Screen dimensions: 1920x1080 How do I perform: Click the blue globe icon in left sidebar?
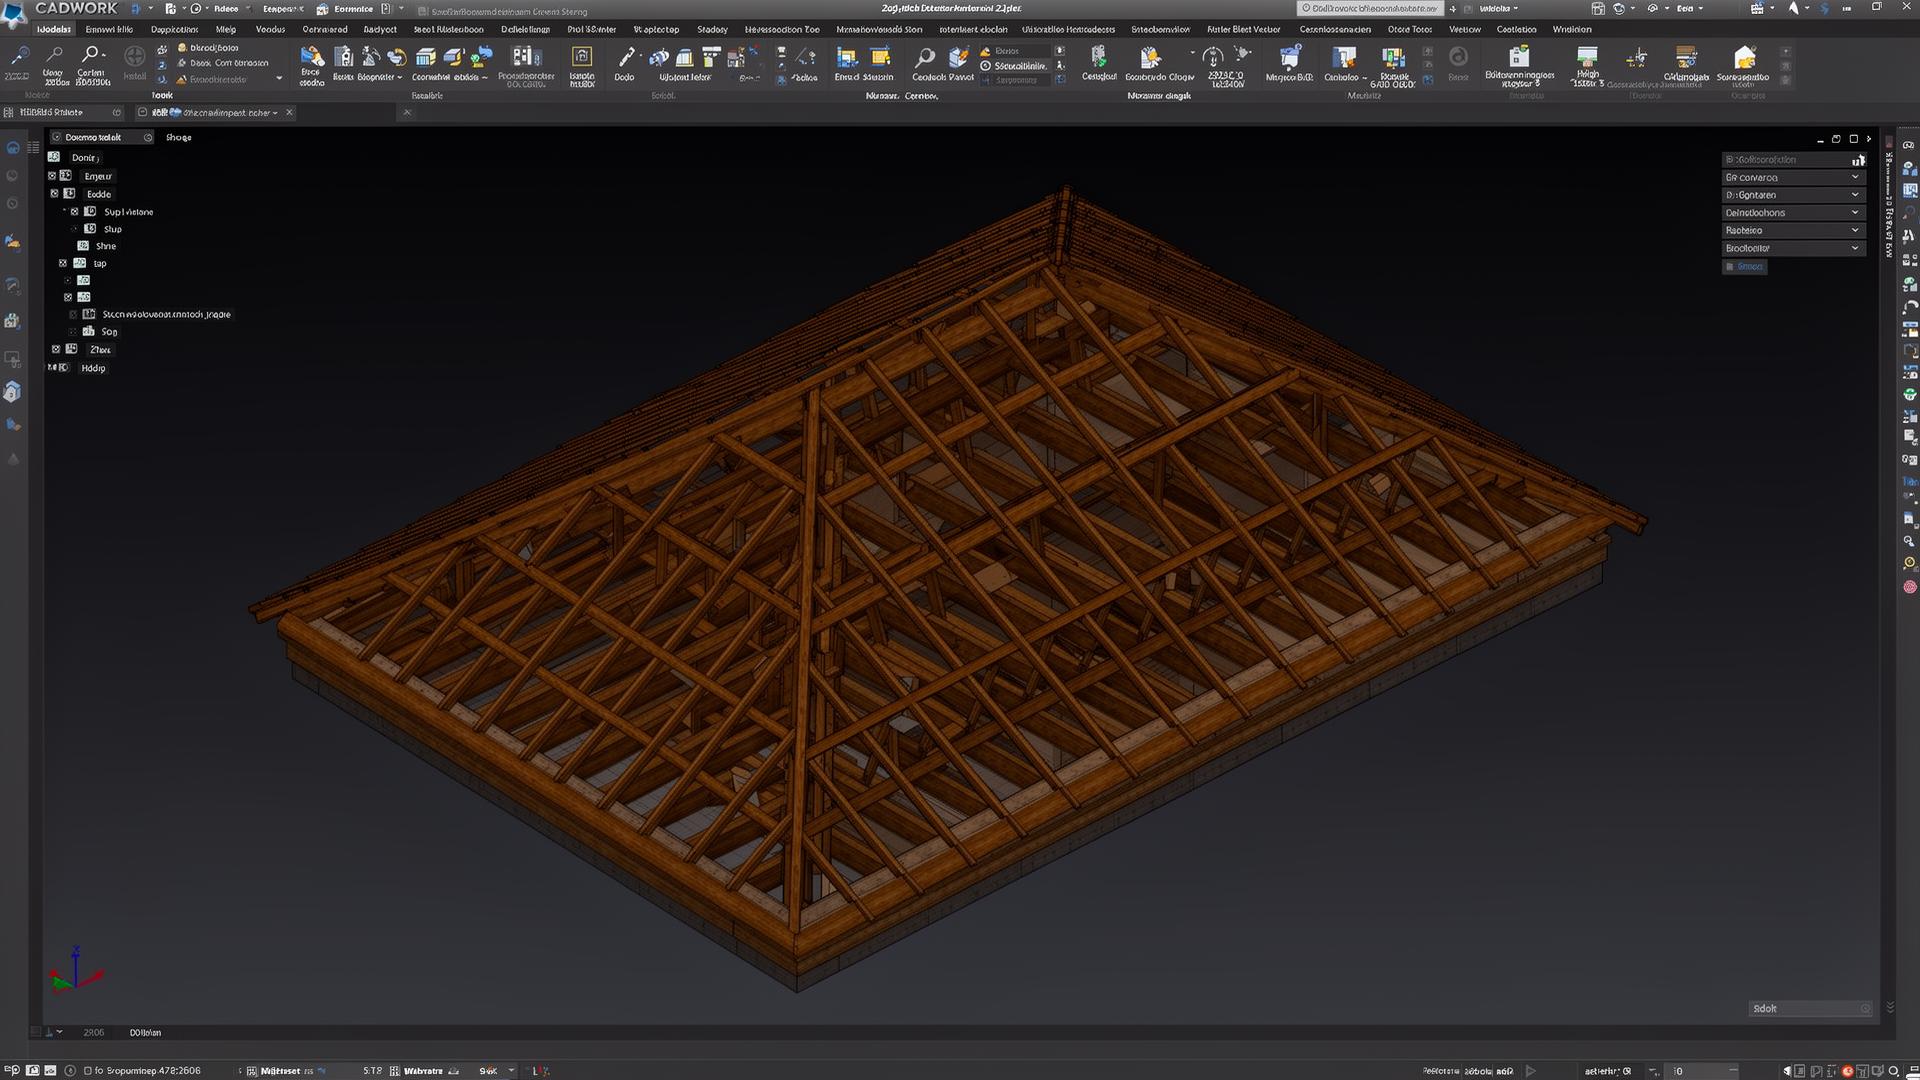click(13, 148)
